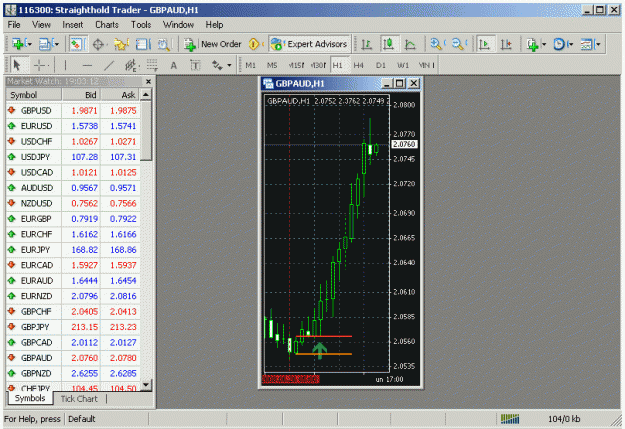
Task: Select the Vertical Line tool
Action: [x=65, y=65]
